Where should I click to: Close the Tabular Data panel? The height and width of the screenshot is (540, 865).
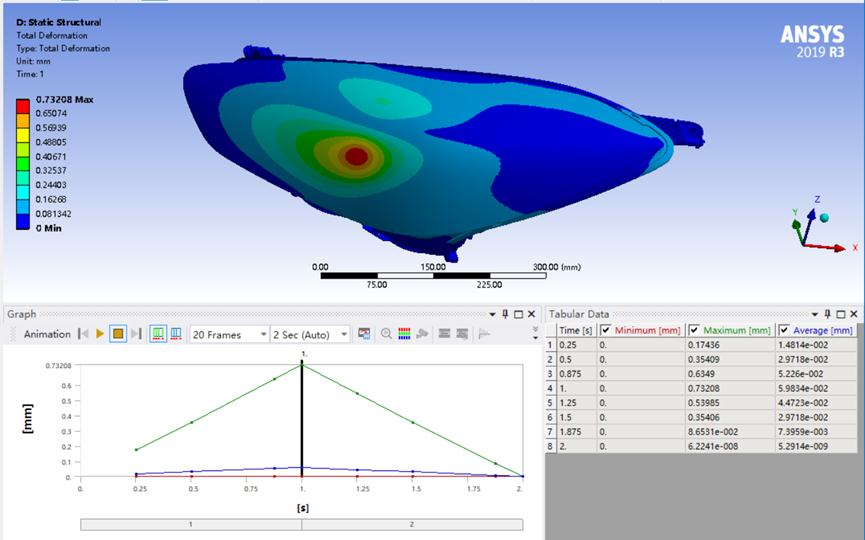(854, 314)
